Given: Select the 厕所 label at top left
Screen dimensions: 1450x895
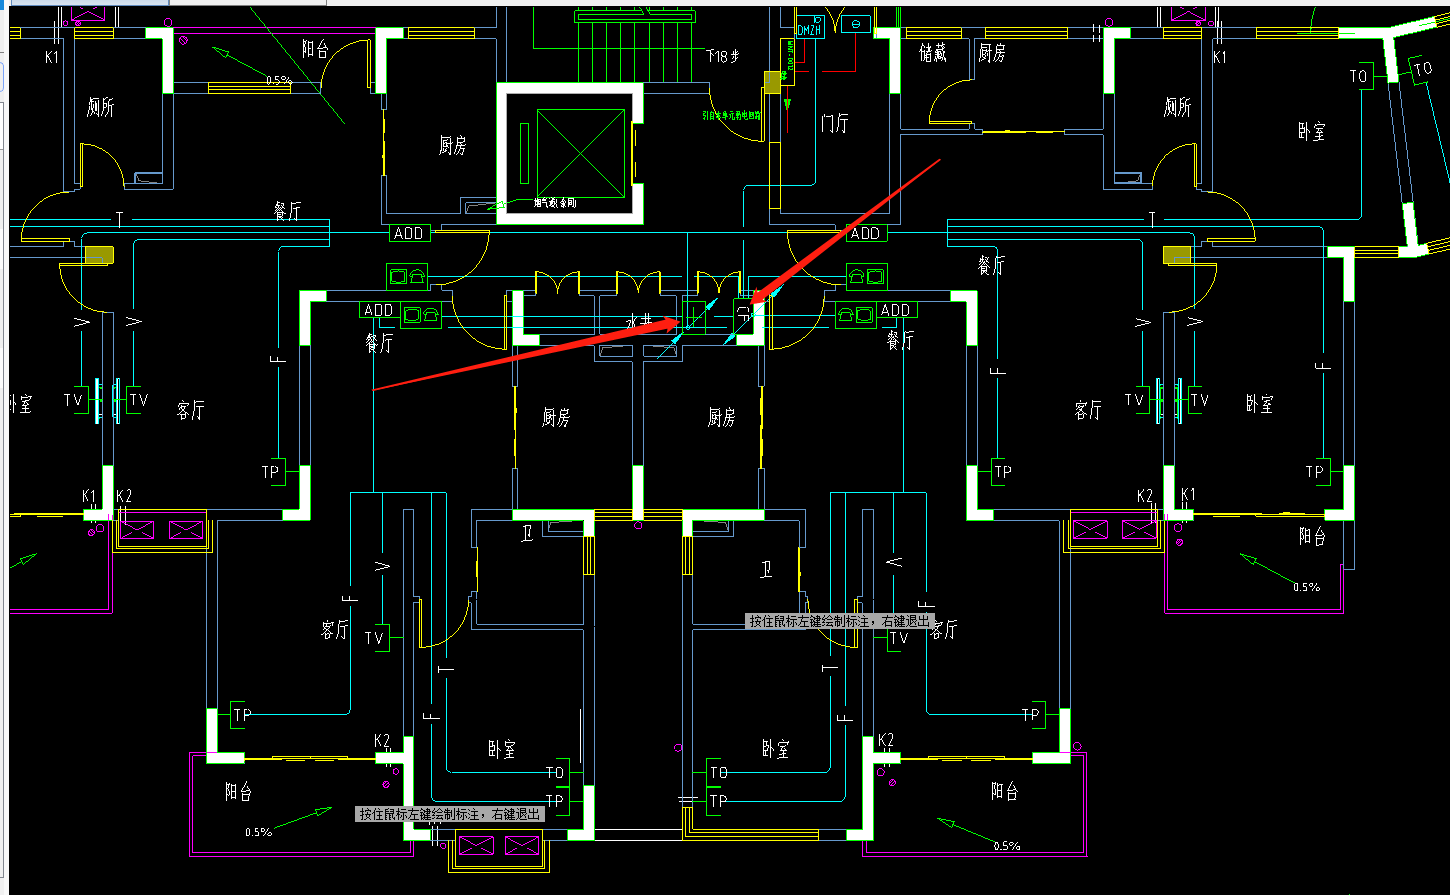Looking at the screenshot, I should [101, 106].
